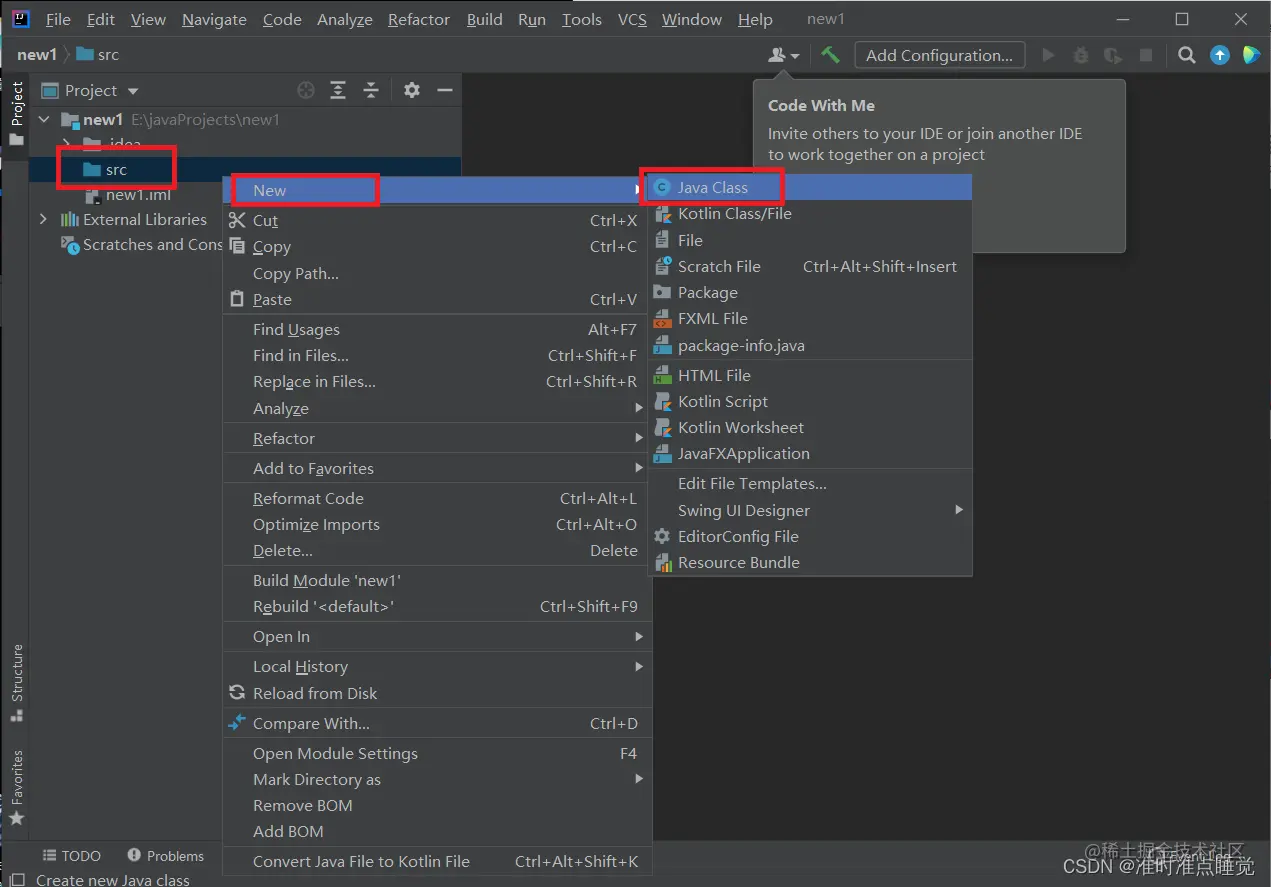Select Java Class in the New submenu
1271x887 pixels.
811,187
